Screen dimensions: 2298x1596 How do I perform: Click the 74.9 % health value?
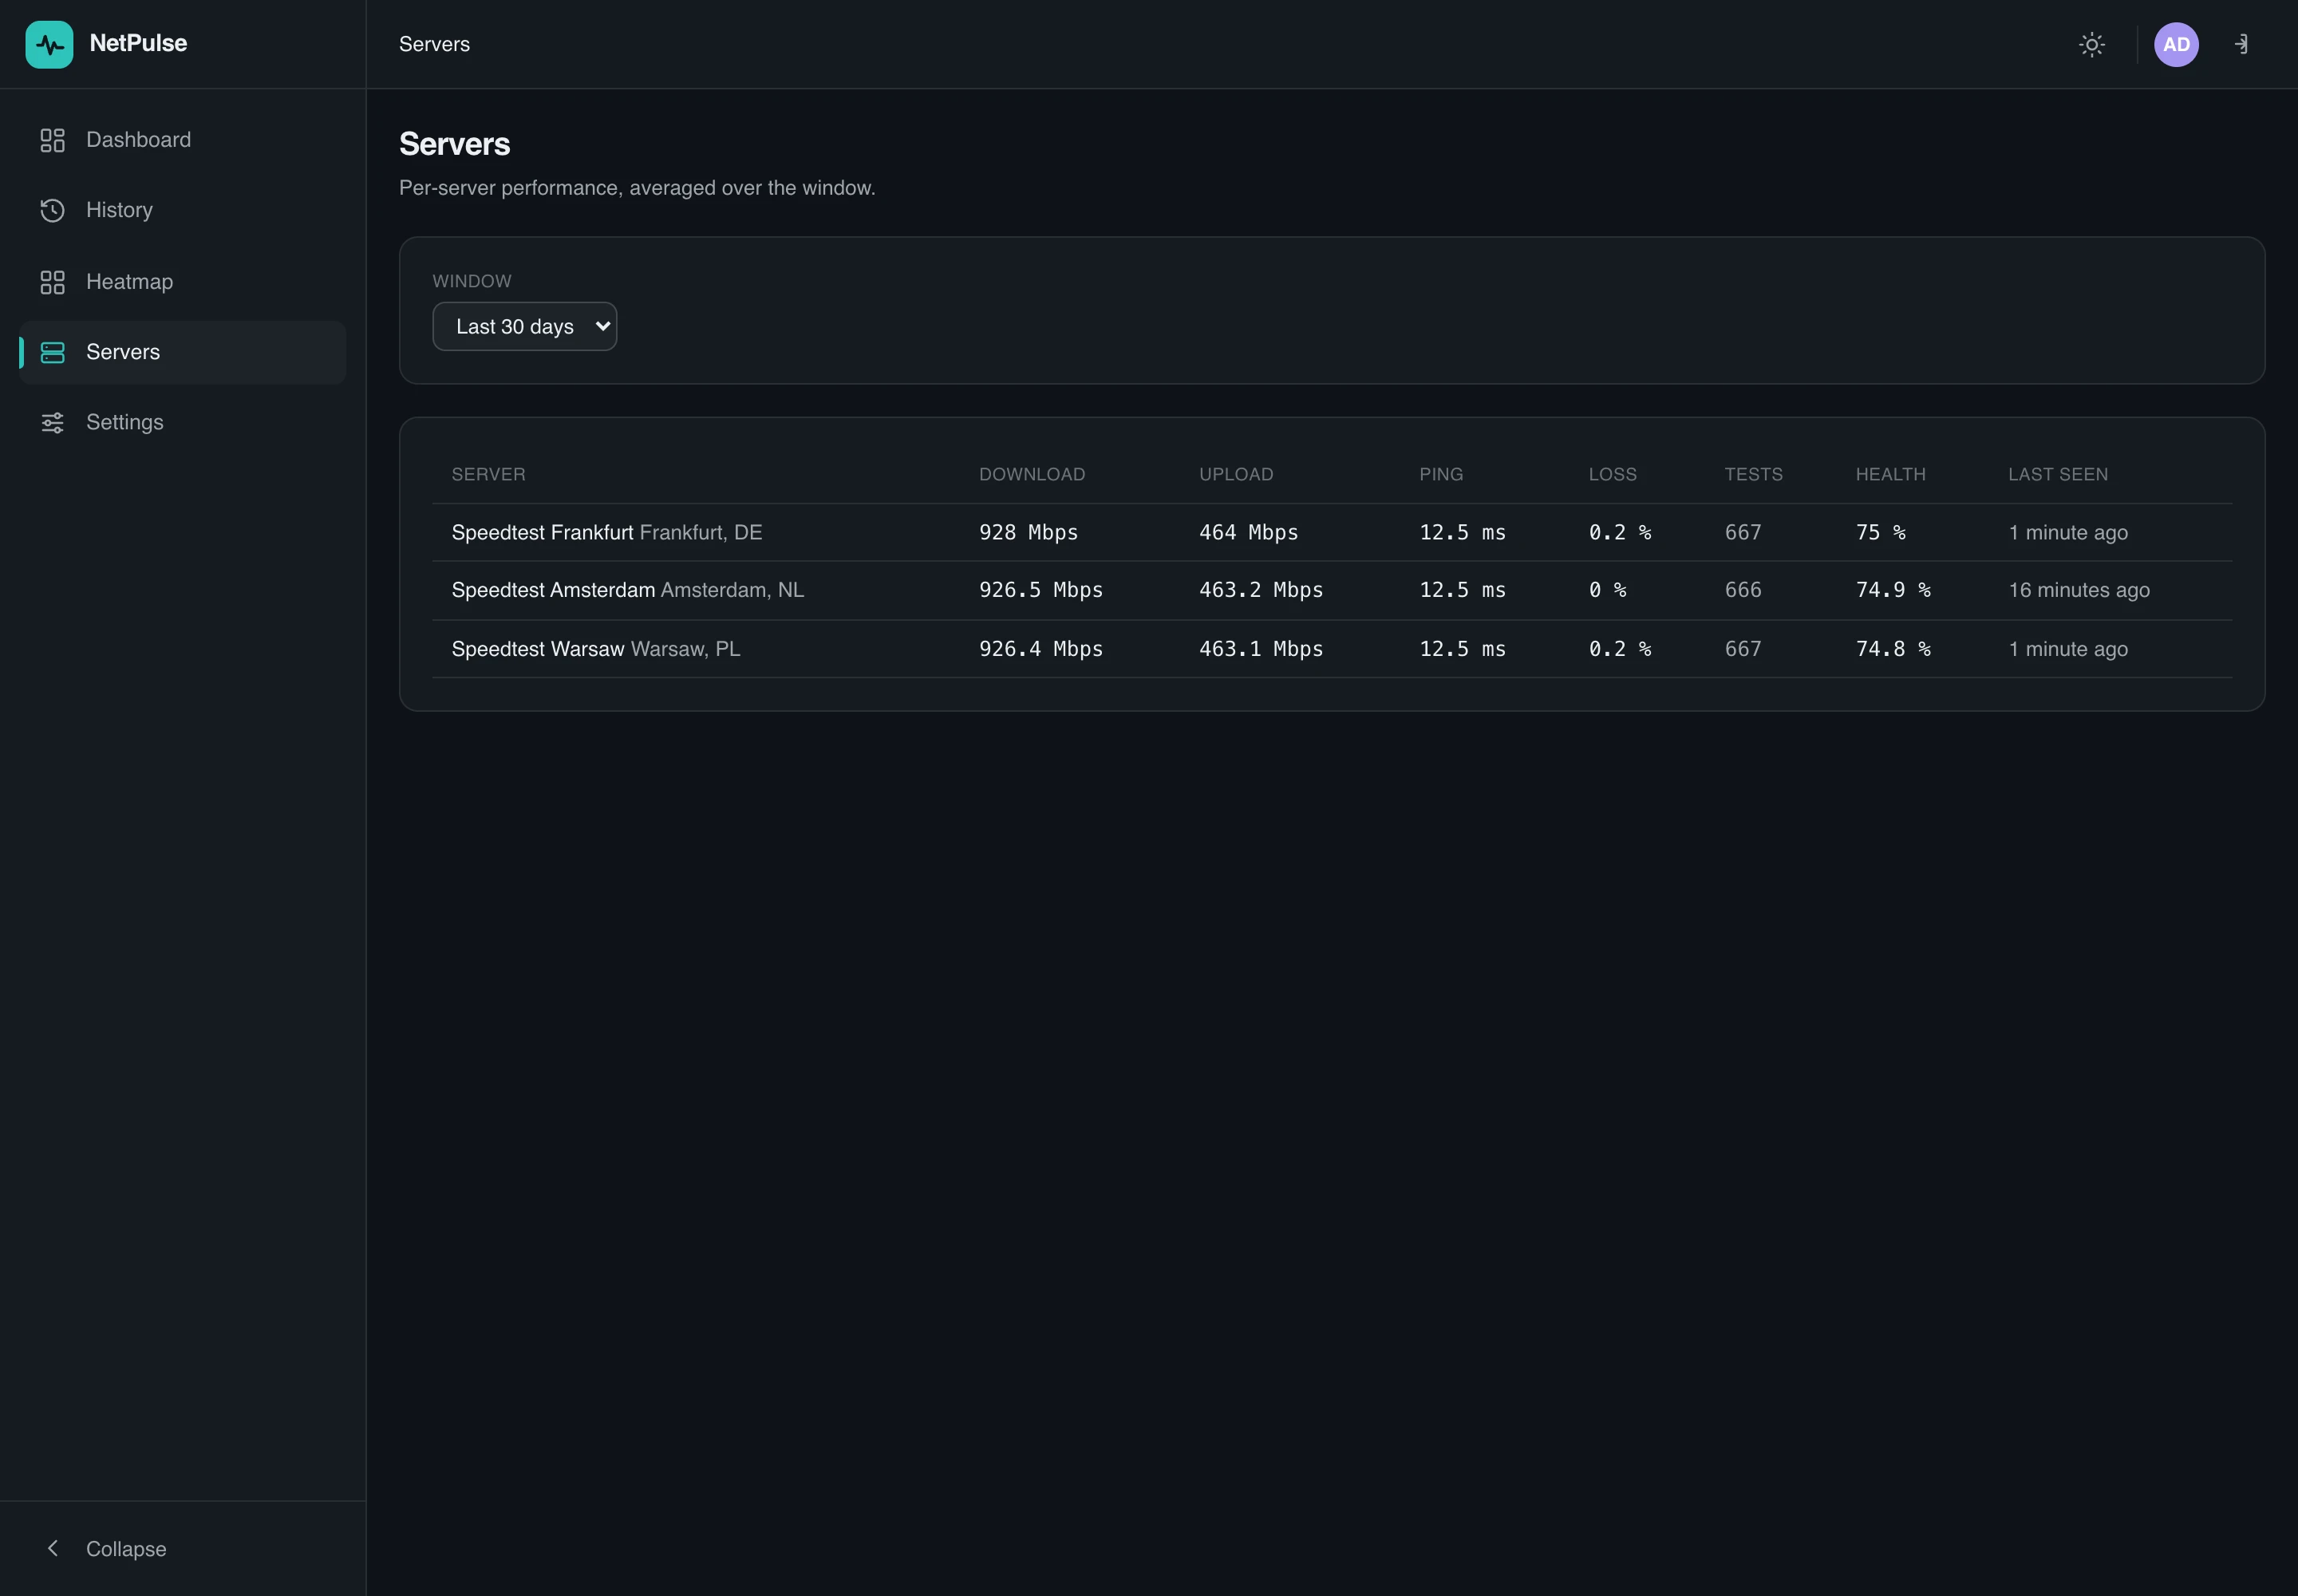[x=1893, y=590]
